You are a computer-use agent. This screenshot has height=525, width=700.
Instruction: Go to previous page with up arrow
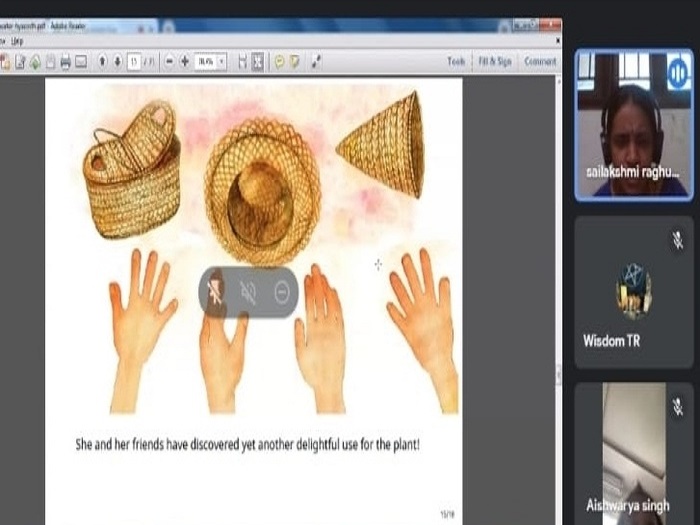click(103, 61)
